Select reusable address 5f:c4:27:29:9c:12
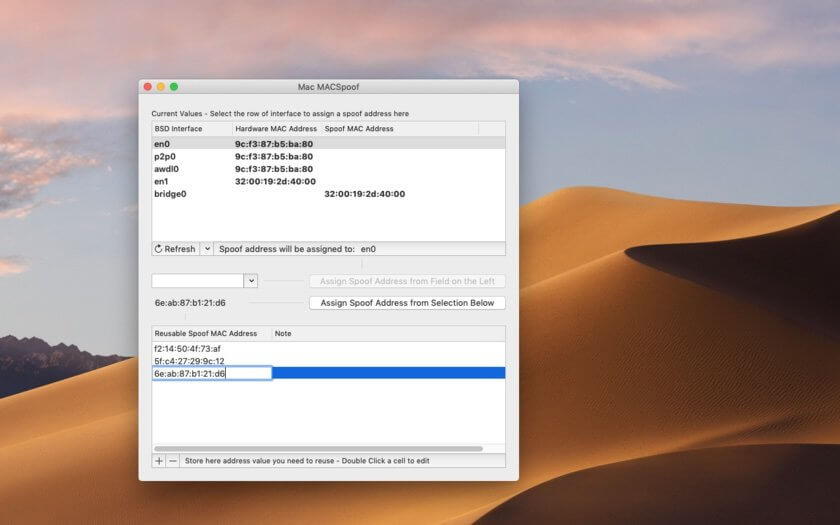The height and width of the screenshot is (525, 840). (x=189, y=361)
